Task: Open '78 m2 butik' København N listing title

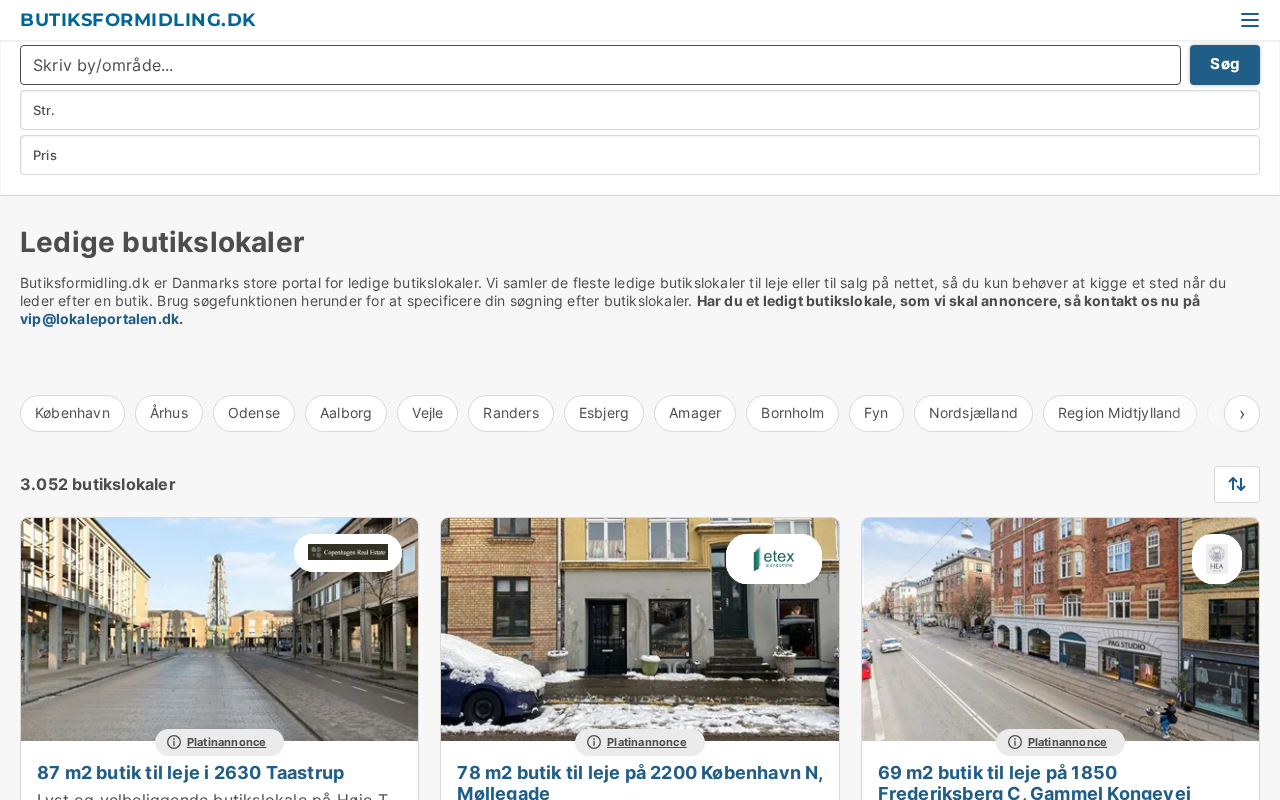Action: pyautogui.click(x=640, y=782)
